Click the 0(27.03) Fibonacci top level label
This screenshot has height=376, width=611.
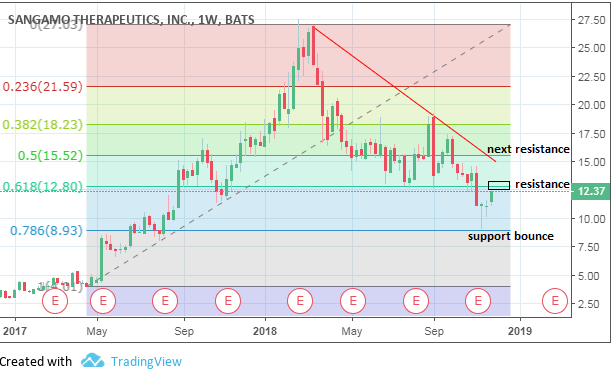click(x=57, y=25)
